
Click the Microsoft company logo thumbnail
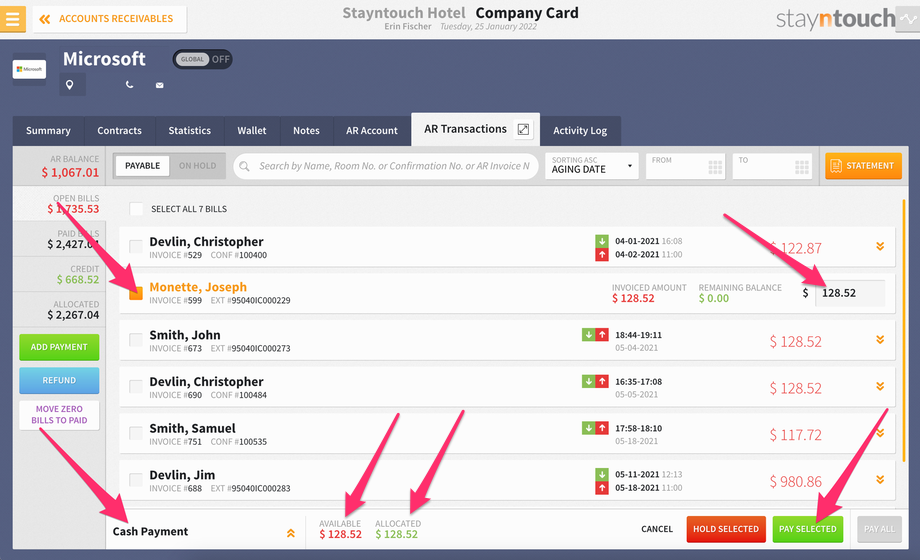click(x=29, y=69)
